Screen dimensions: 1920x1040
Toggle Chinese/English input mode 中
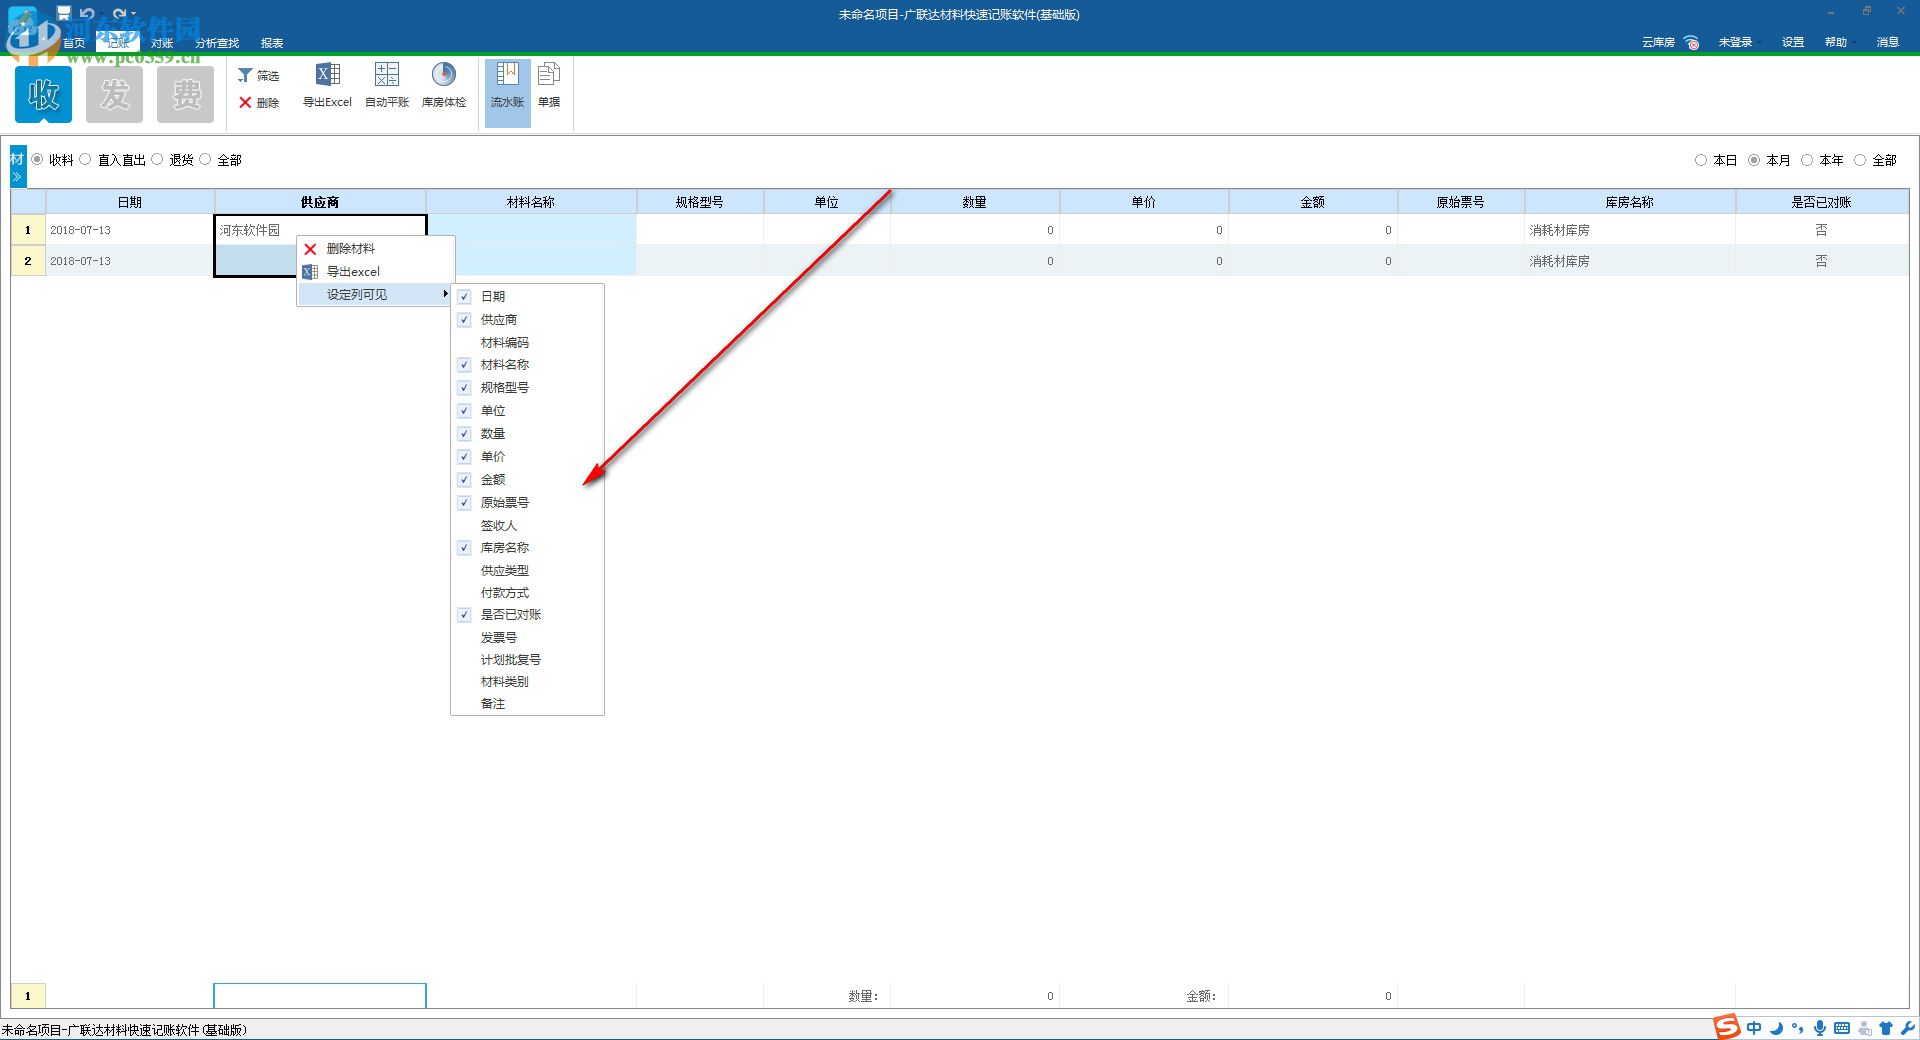pyautogui.click(x=1754, y=1028)
